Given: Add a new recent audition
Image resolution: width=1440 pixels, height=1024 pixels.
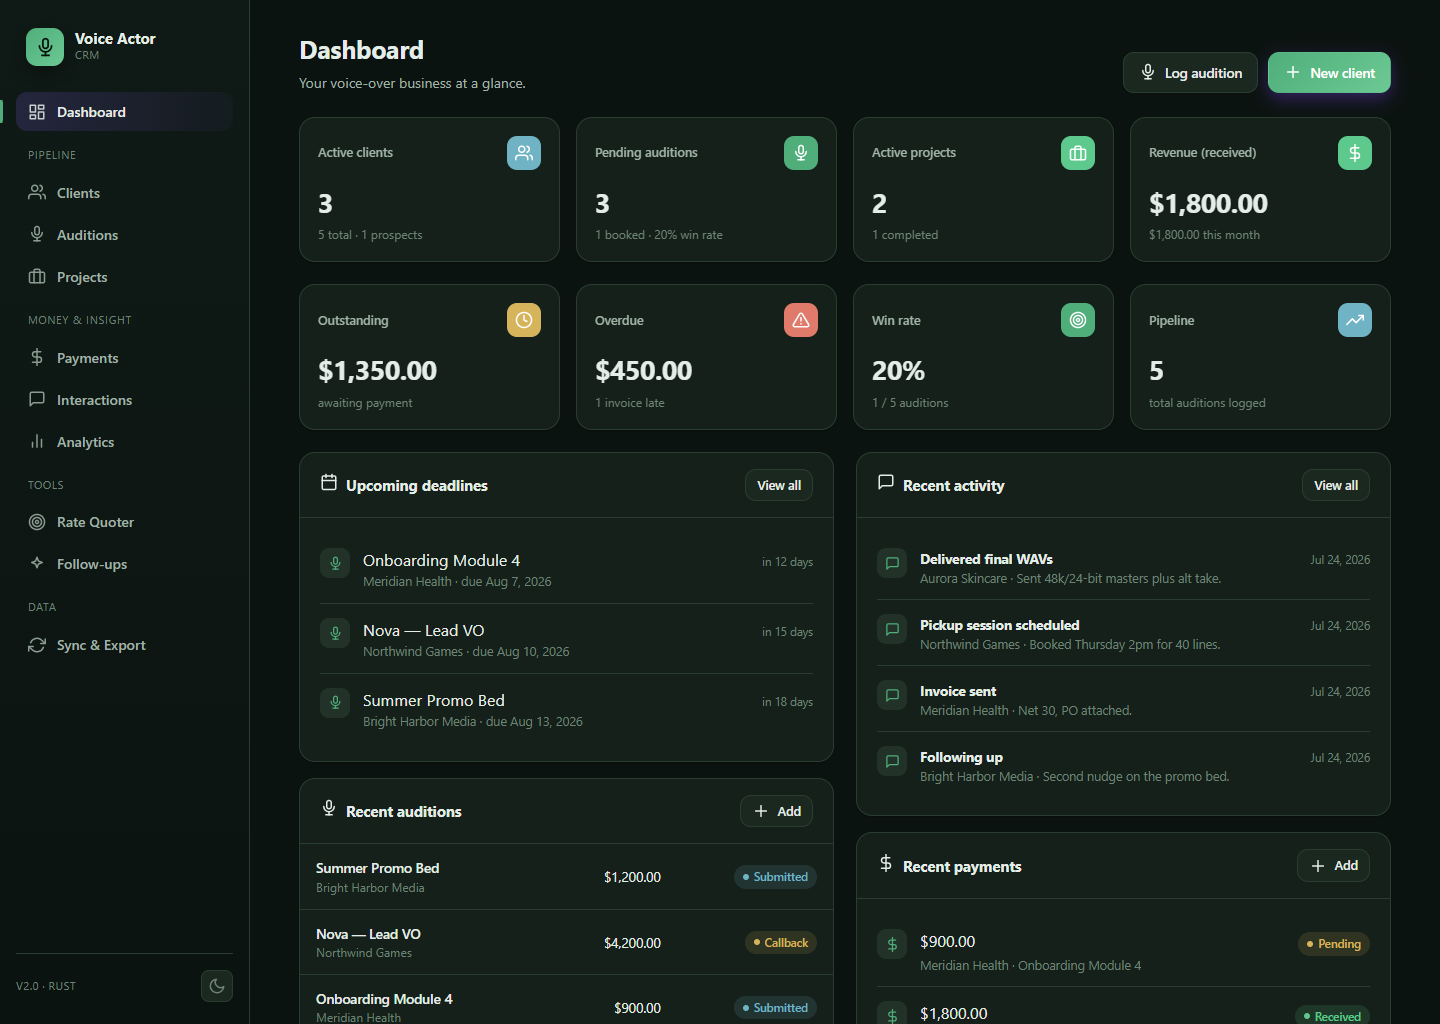Looking at the screenshot, I should click(777, 811).
